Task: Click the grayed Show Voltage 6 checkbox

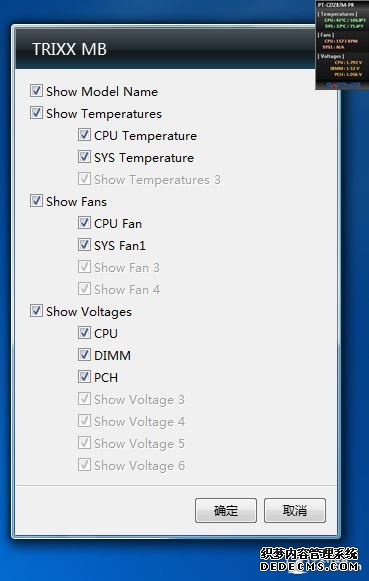Action: click(84, 465)
